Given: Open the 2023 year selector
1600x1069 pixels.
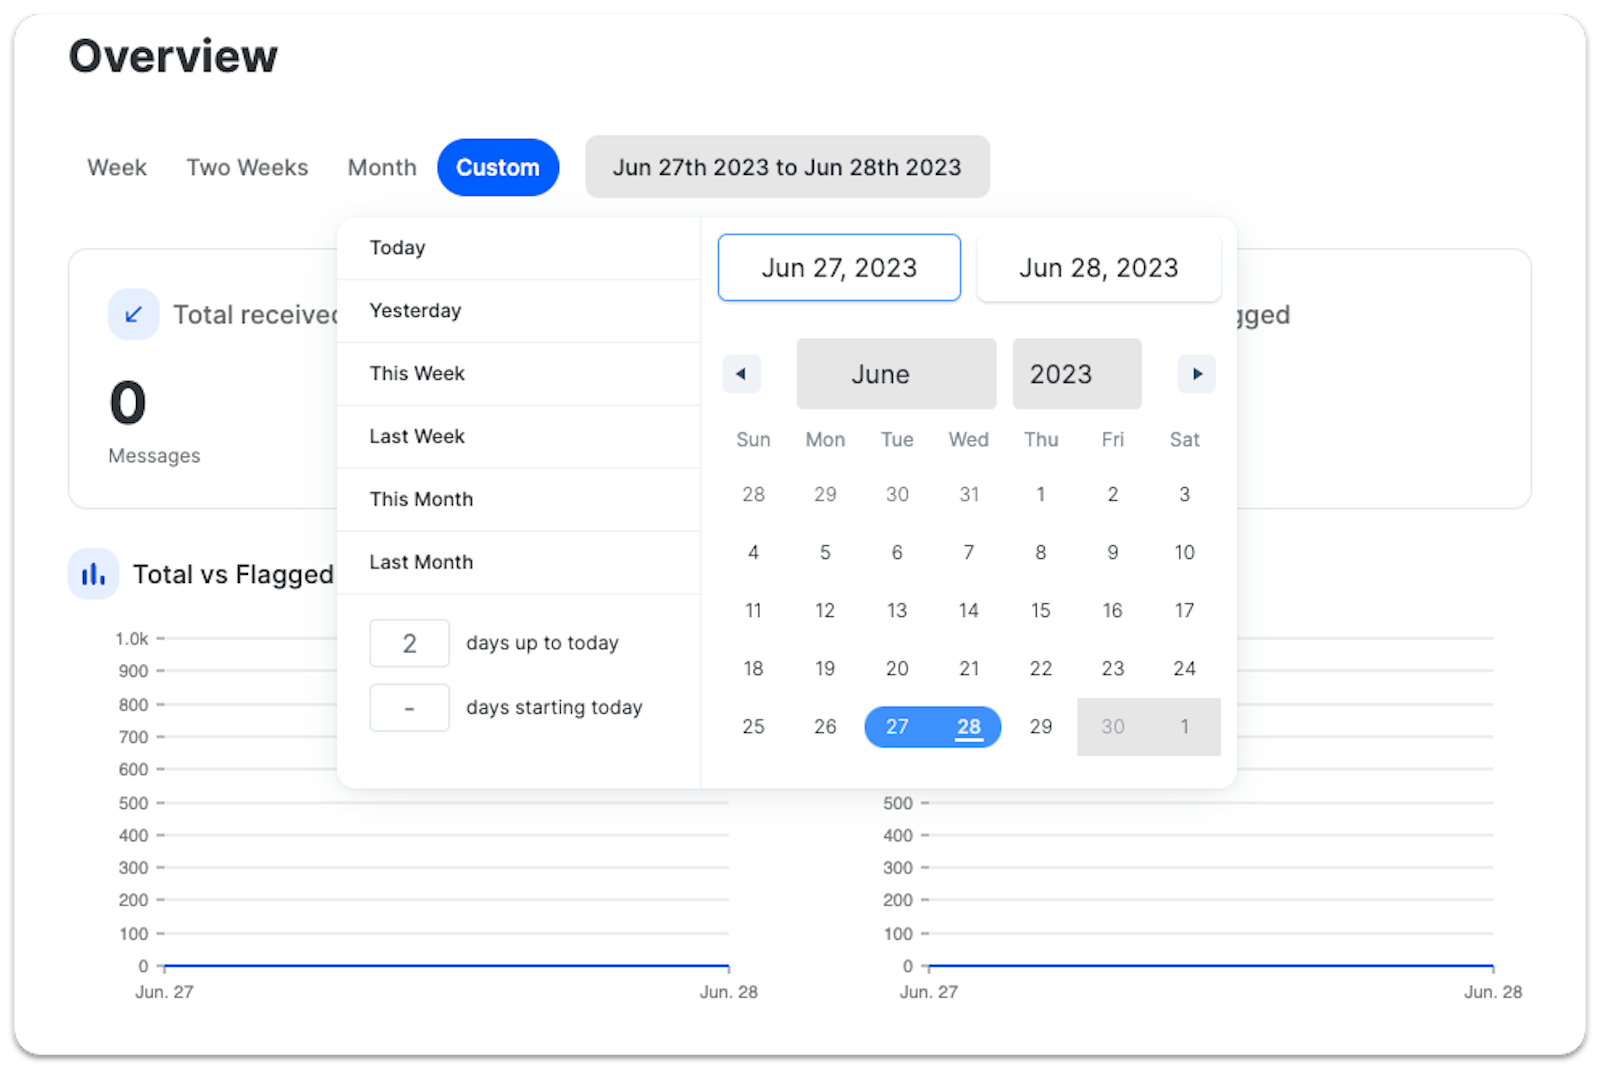Looking at the screenshot, I should [x=1076, y=374].
